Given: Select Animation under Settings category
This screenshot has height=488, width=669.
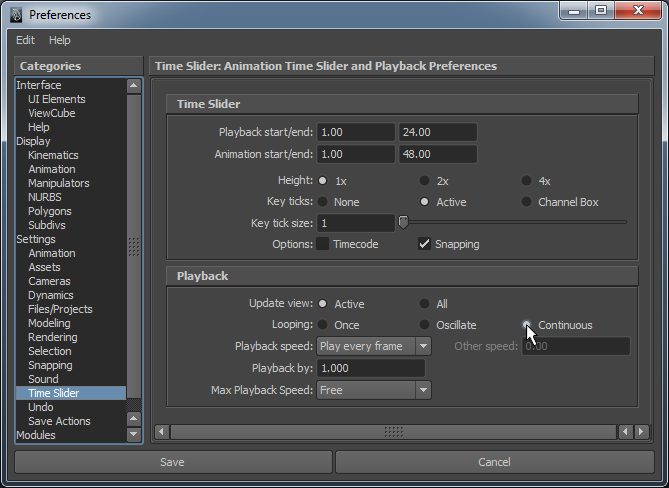Looking at the screenshot, I should tap(51, 253).
